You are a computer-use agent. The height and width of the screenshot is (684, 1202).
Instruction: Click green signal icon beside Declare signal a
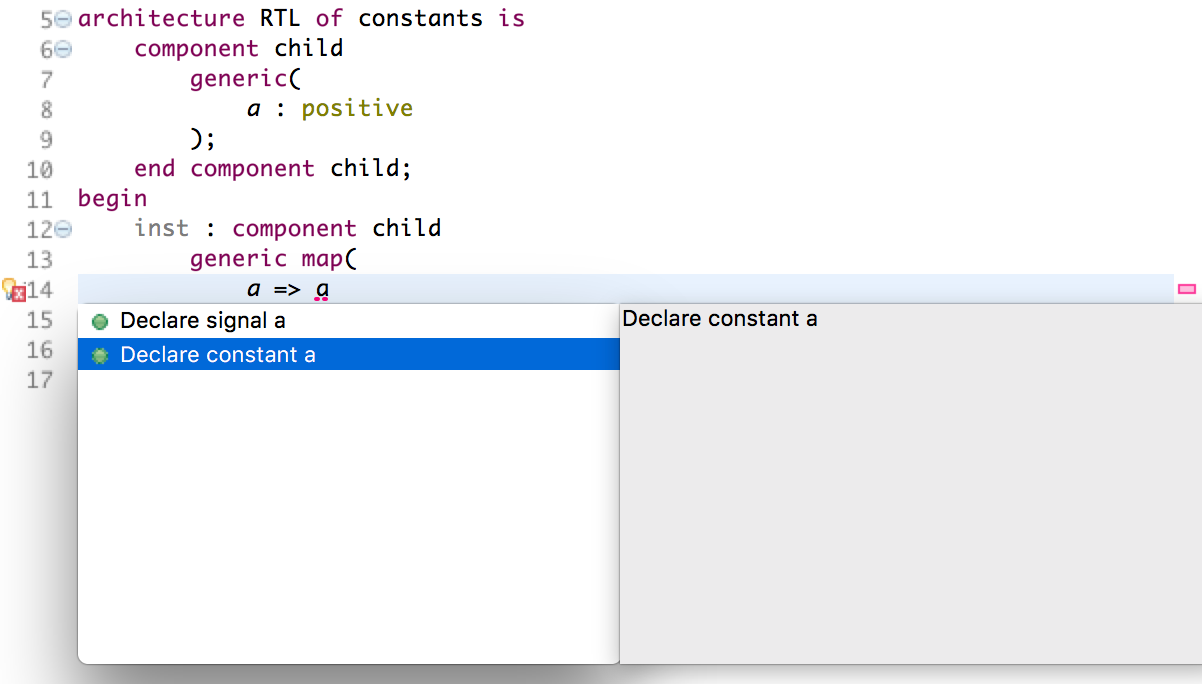(99, 322)
